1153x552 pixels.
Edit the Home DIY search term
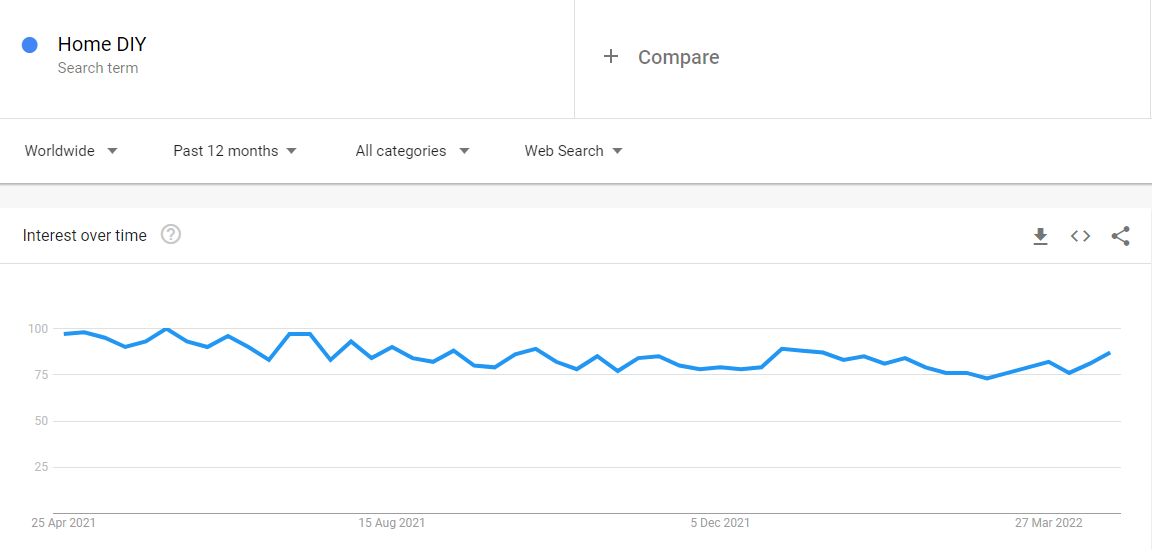[102, 44]
